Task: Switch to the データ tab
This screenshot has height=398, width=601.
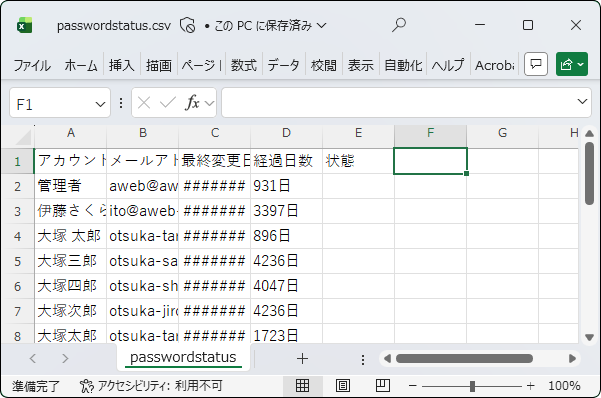Action: [x=283, y=65]
